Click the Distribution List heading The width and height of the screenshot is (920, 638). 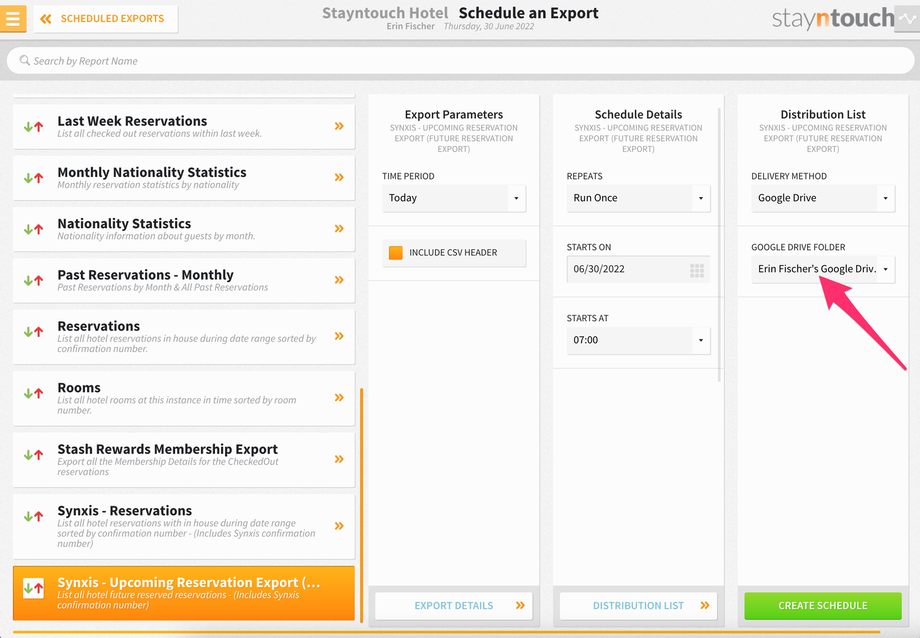823,114
